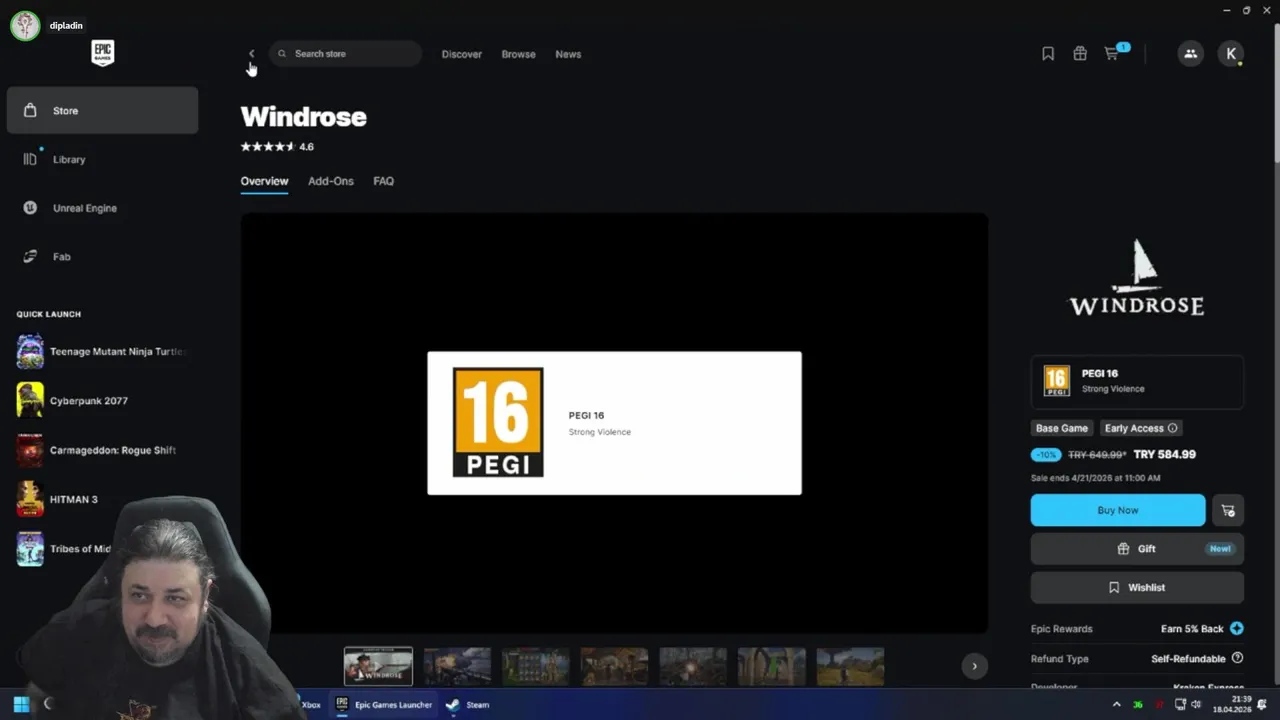Select the first Windrose trailer thumbnail
This screenshot has height=720, width=1280.
(378, 666)
